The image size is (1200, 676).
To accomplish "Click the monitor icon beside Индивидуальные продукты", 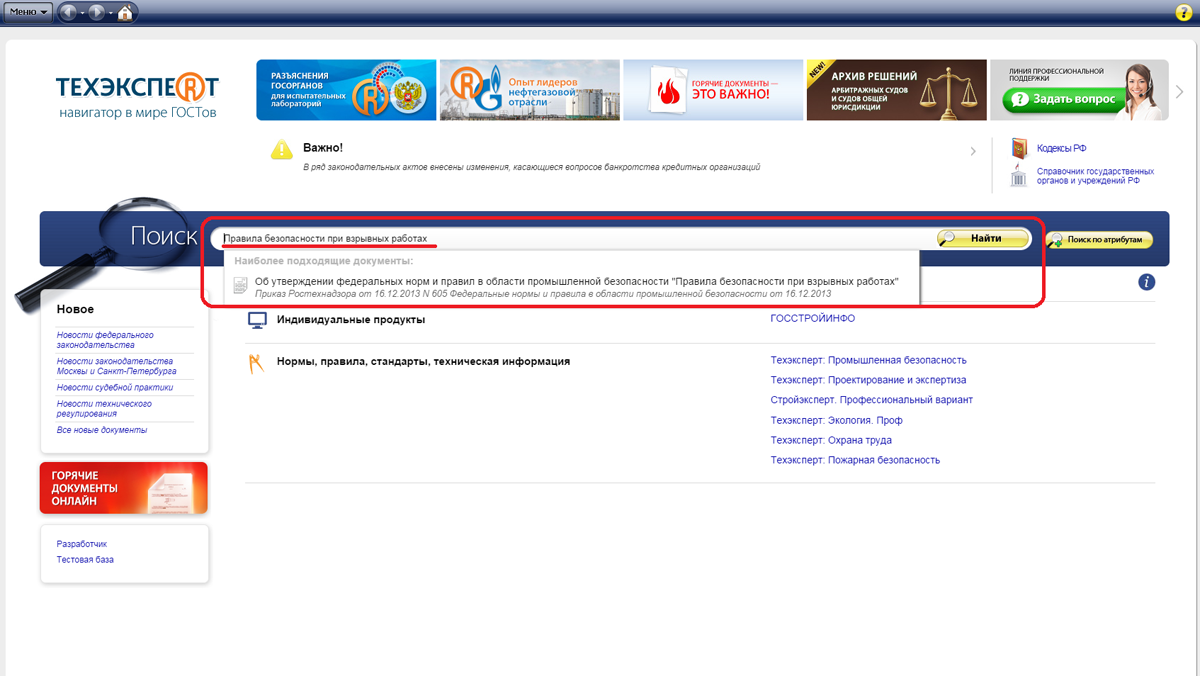I will point(257,320).
